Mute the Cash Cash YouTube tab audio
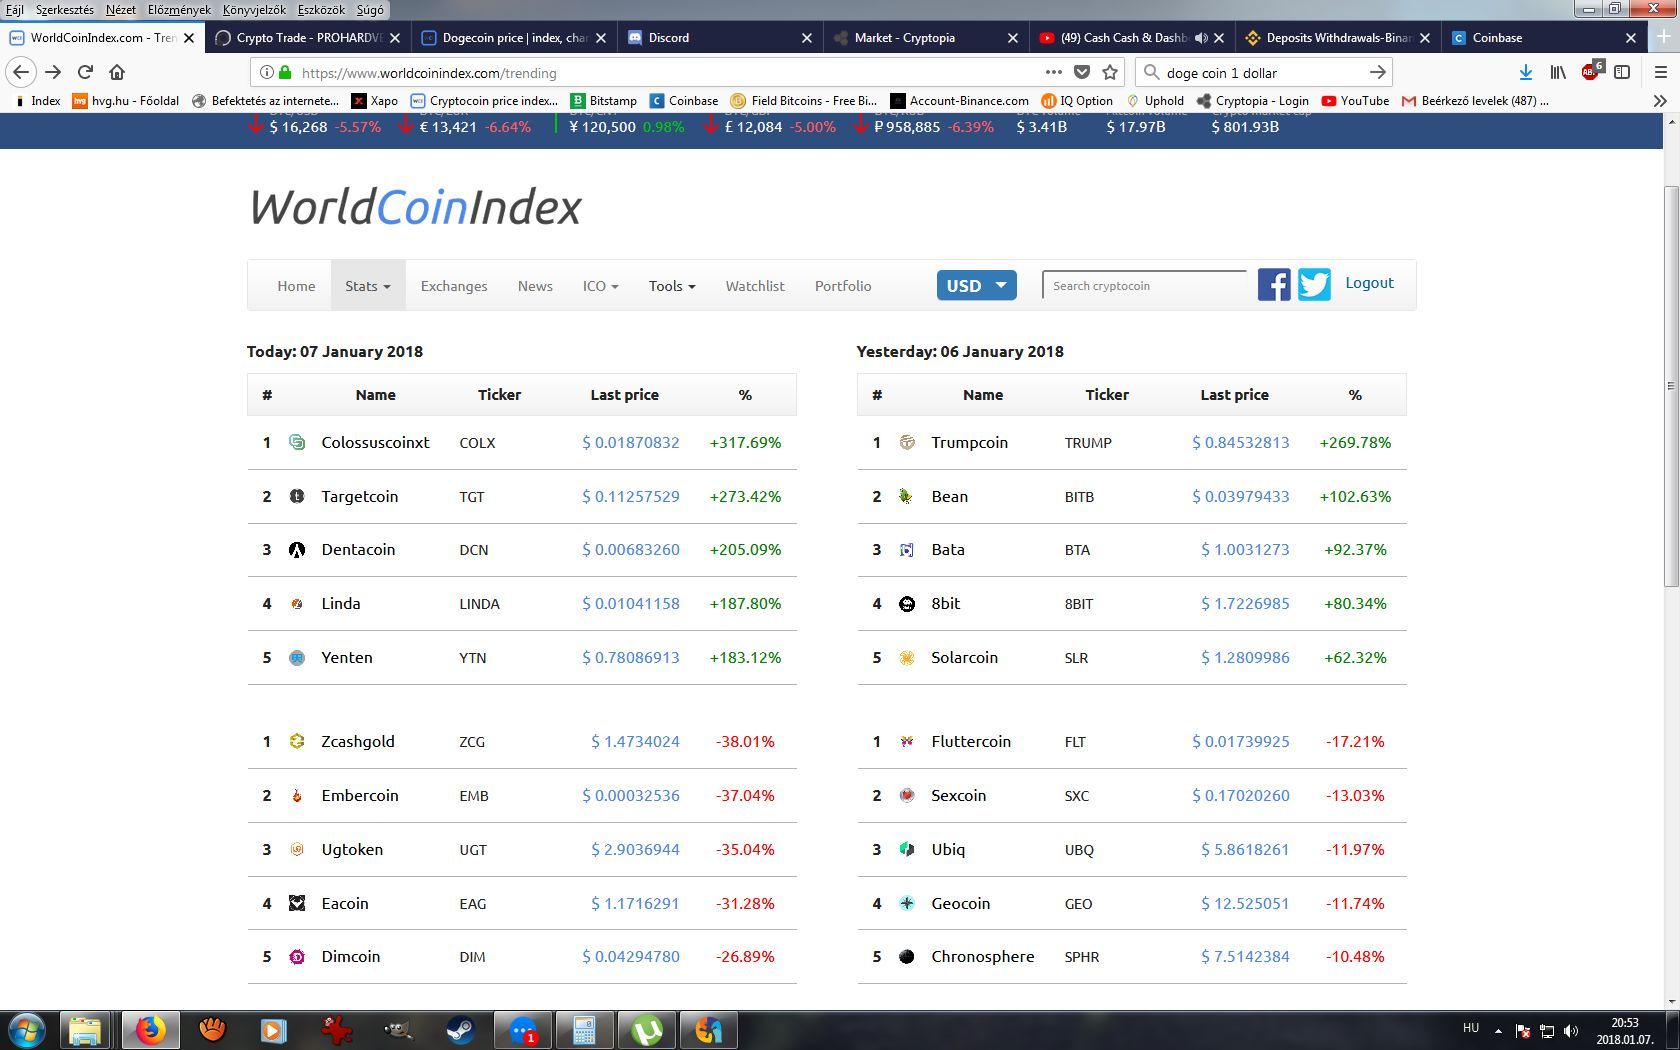 pyautogui.click(x=1201, y=38)
